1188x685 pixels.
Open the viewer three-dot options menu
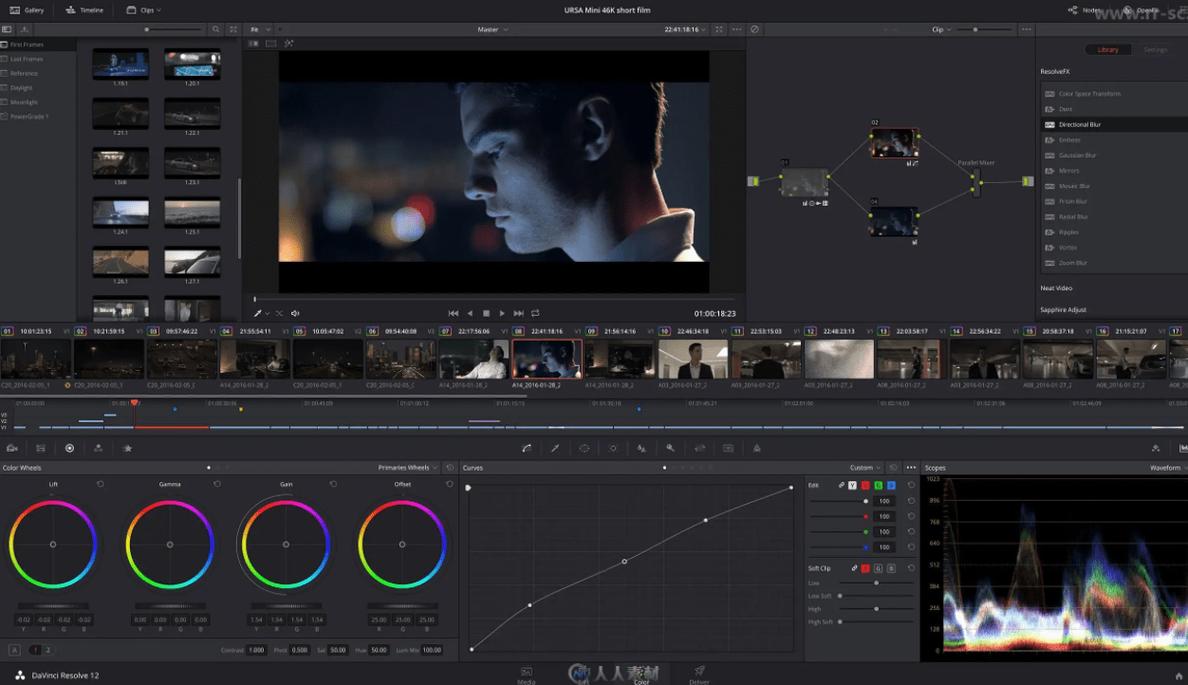tap(736, 30)
